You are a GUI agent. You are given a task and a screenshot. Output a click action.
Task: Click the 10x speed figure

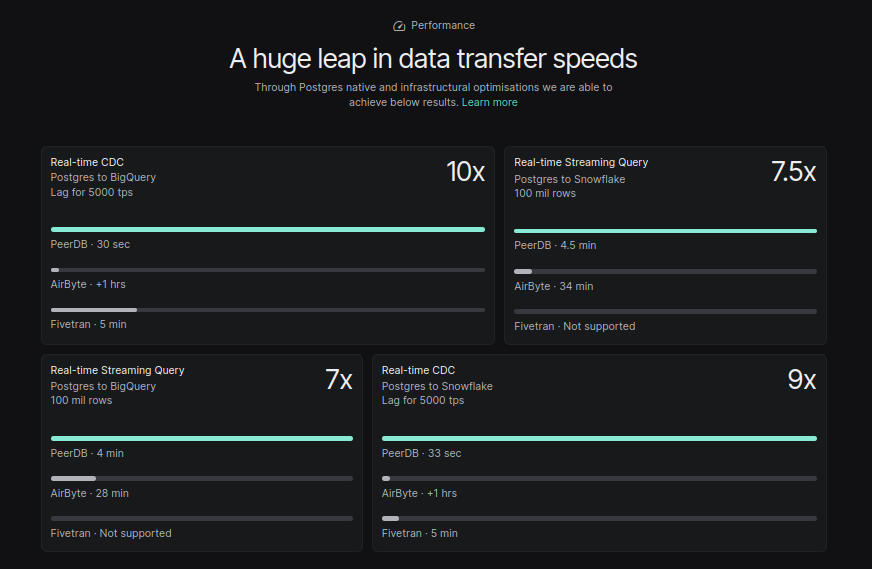[x=465, y=171]
